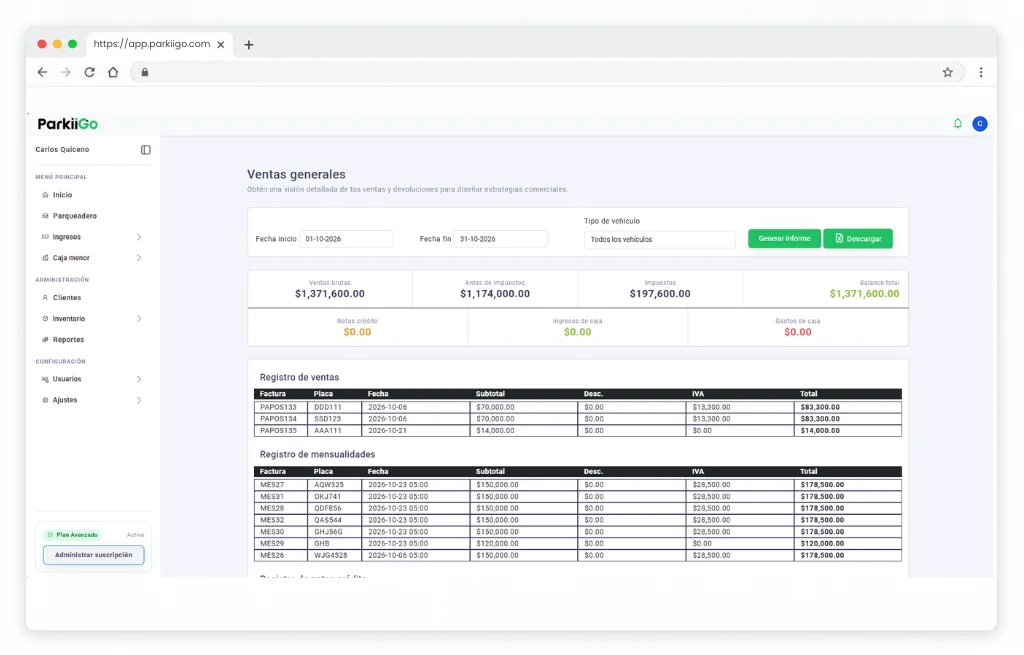Bookmark page with star icon
Viewport: 1024px width, 655px height.
pyautogui.click(x=948, y=72)
